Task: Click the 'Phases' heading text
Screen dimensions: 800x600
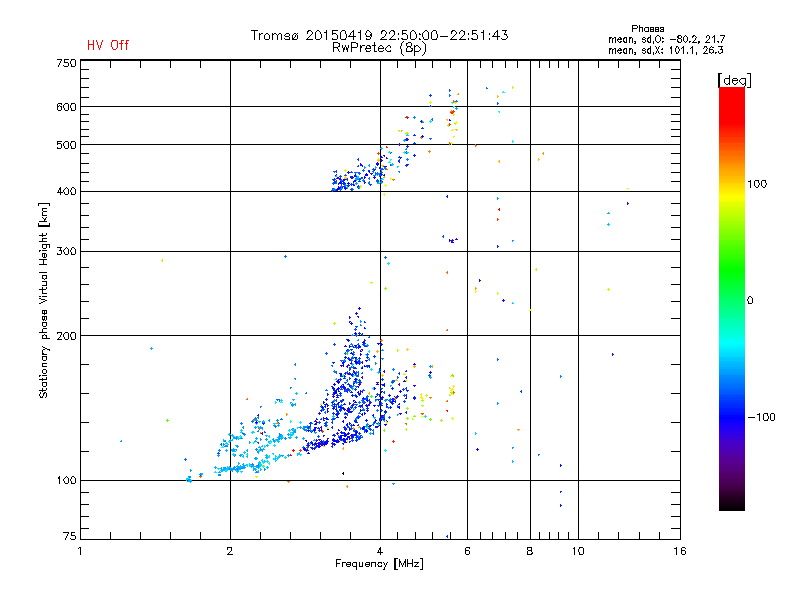Action: 647,29
